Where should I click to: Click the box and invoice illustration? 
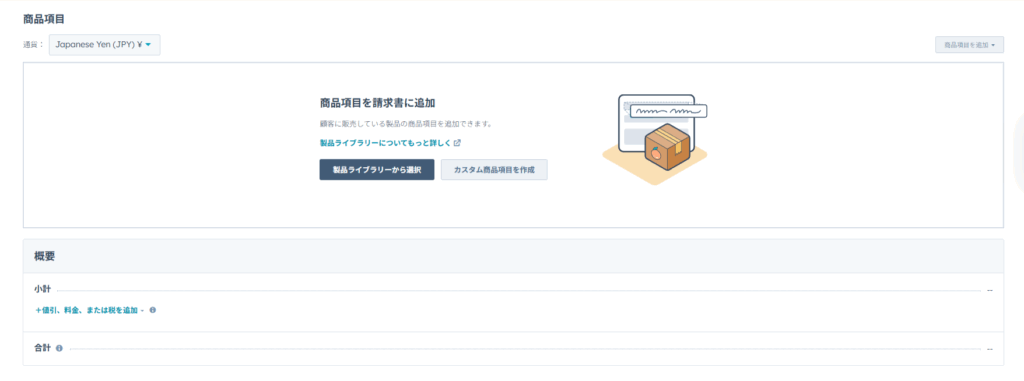[655, 139]
